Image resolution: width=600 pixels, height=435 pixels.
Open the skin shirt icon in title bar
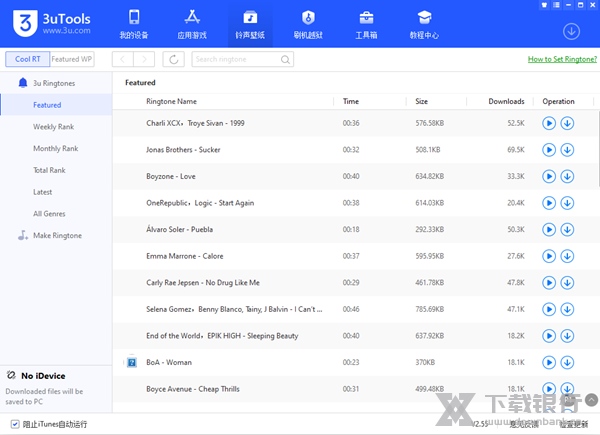[544, 5]
